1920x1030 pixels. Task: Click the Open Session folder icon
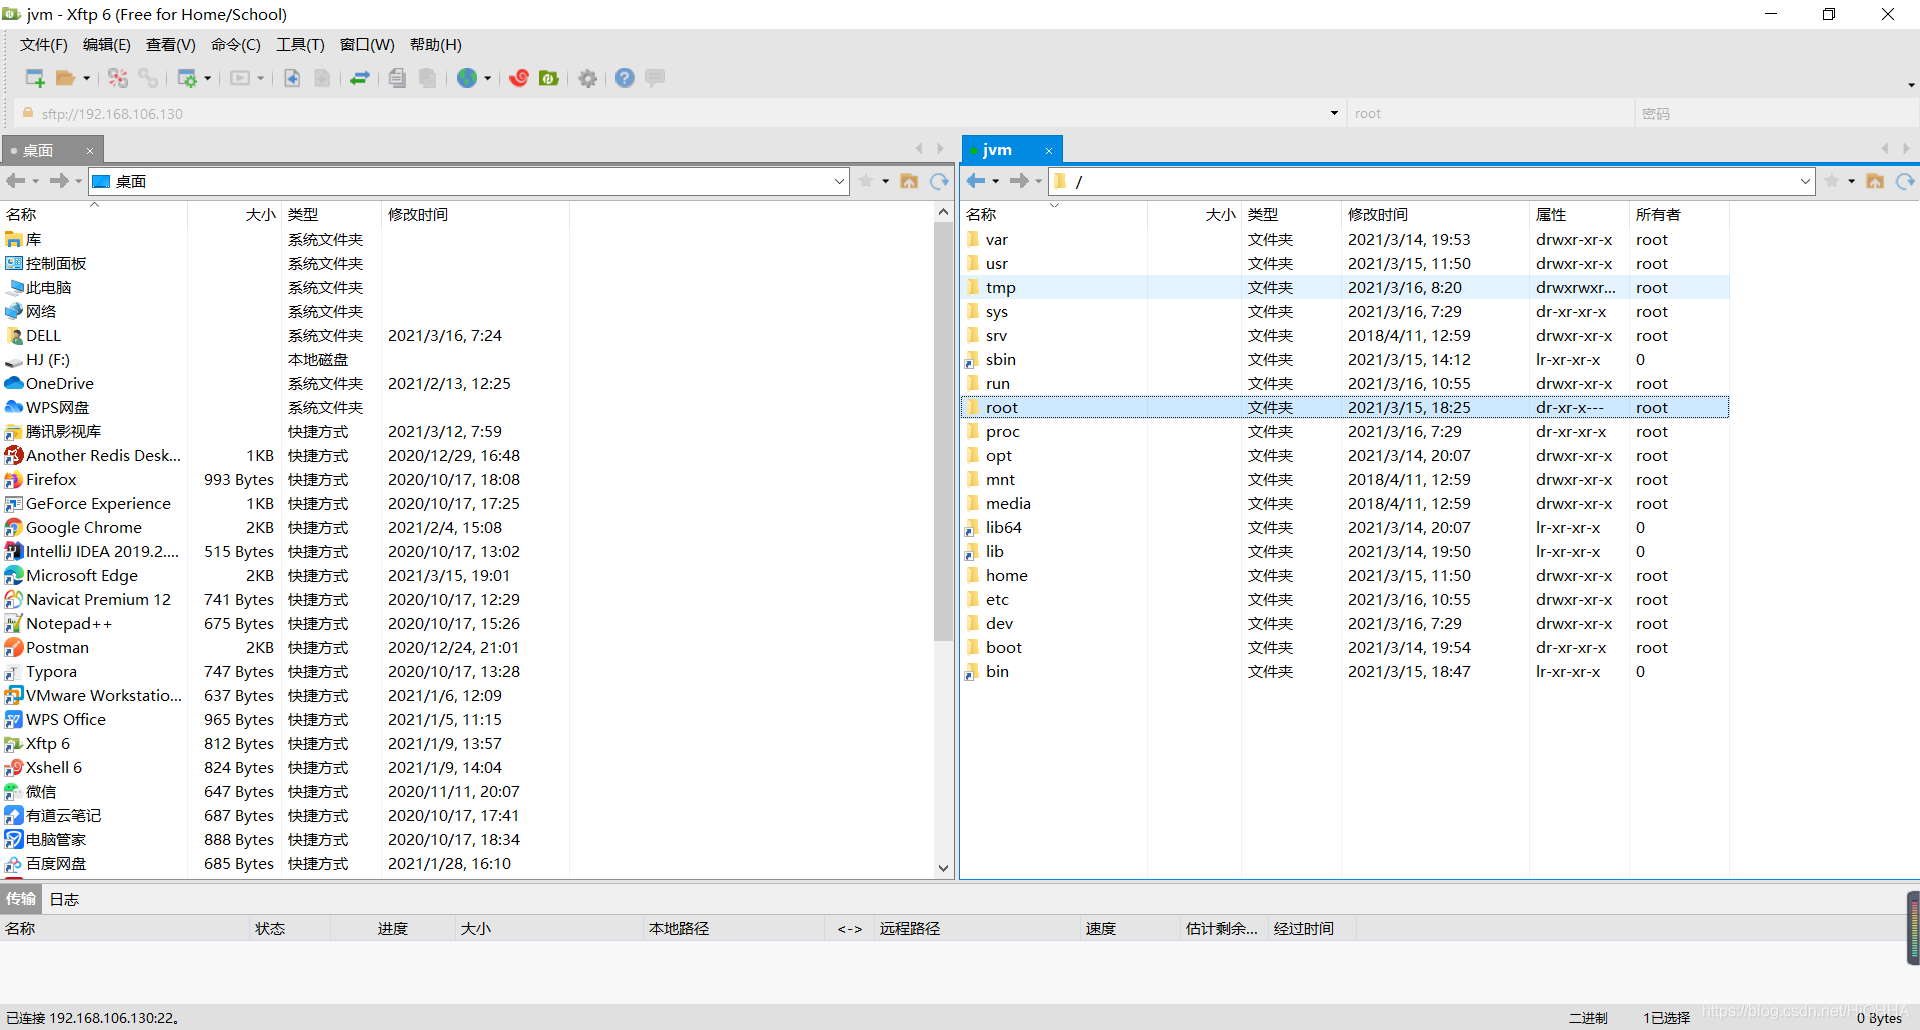coord(66,78)
